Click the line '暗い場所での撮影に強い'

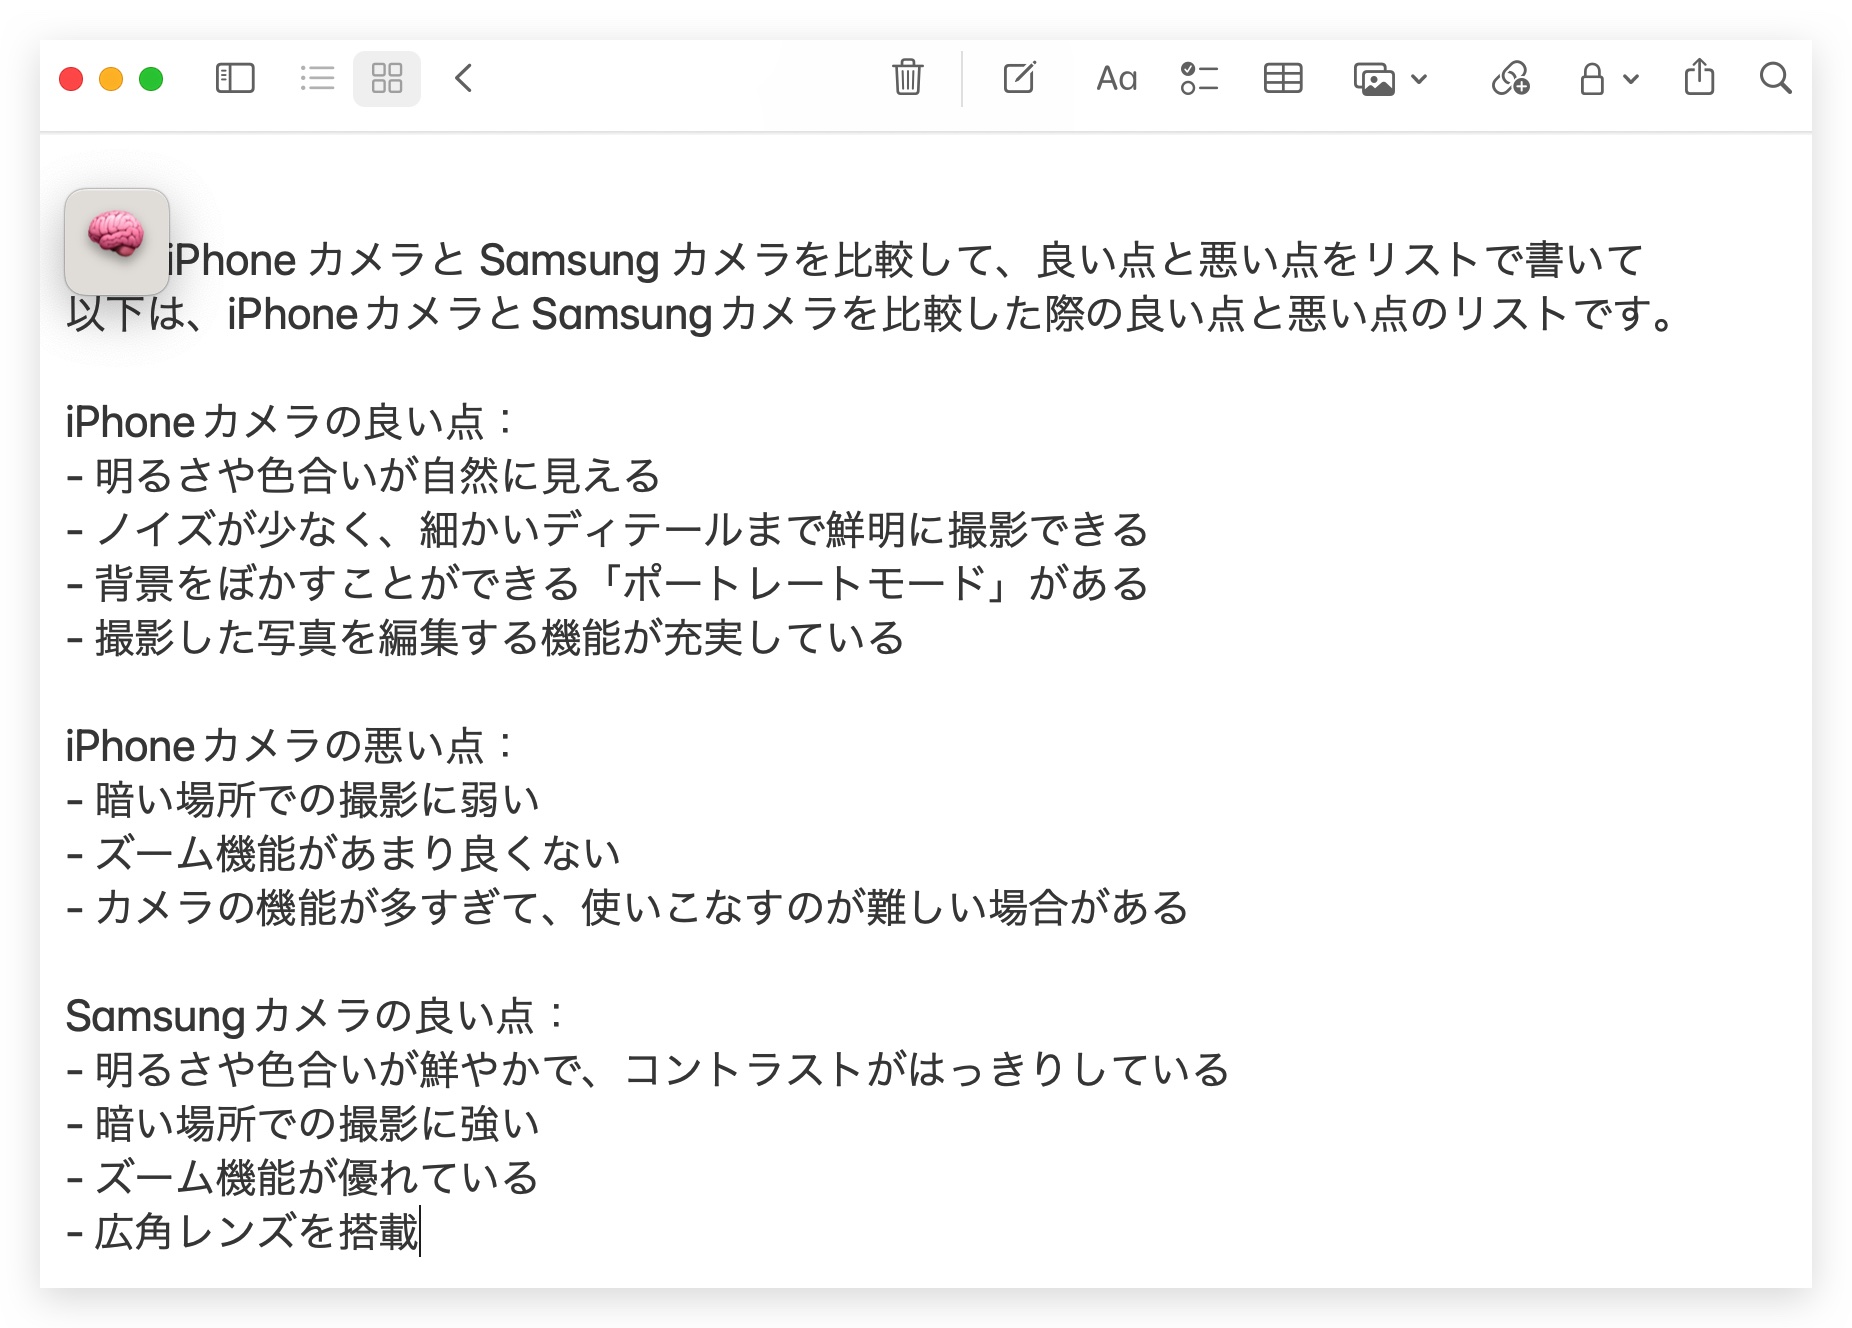[303, 1124]
